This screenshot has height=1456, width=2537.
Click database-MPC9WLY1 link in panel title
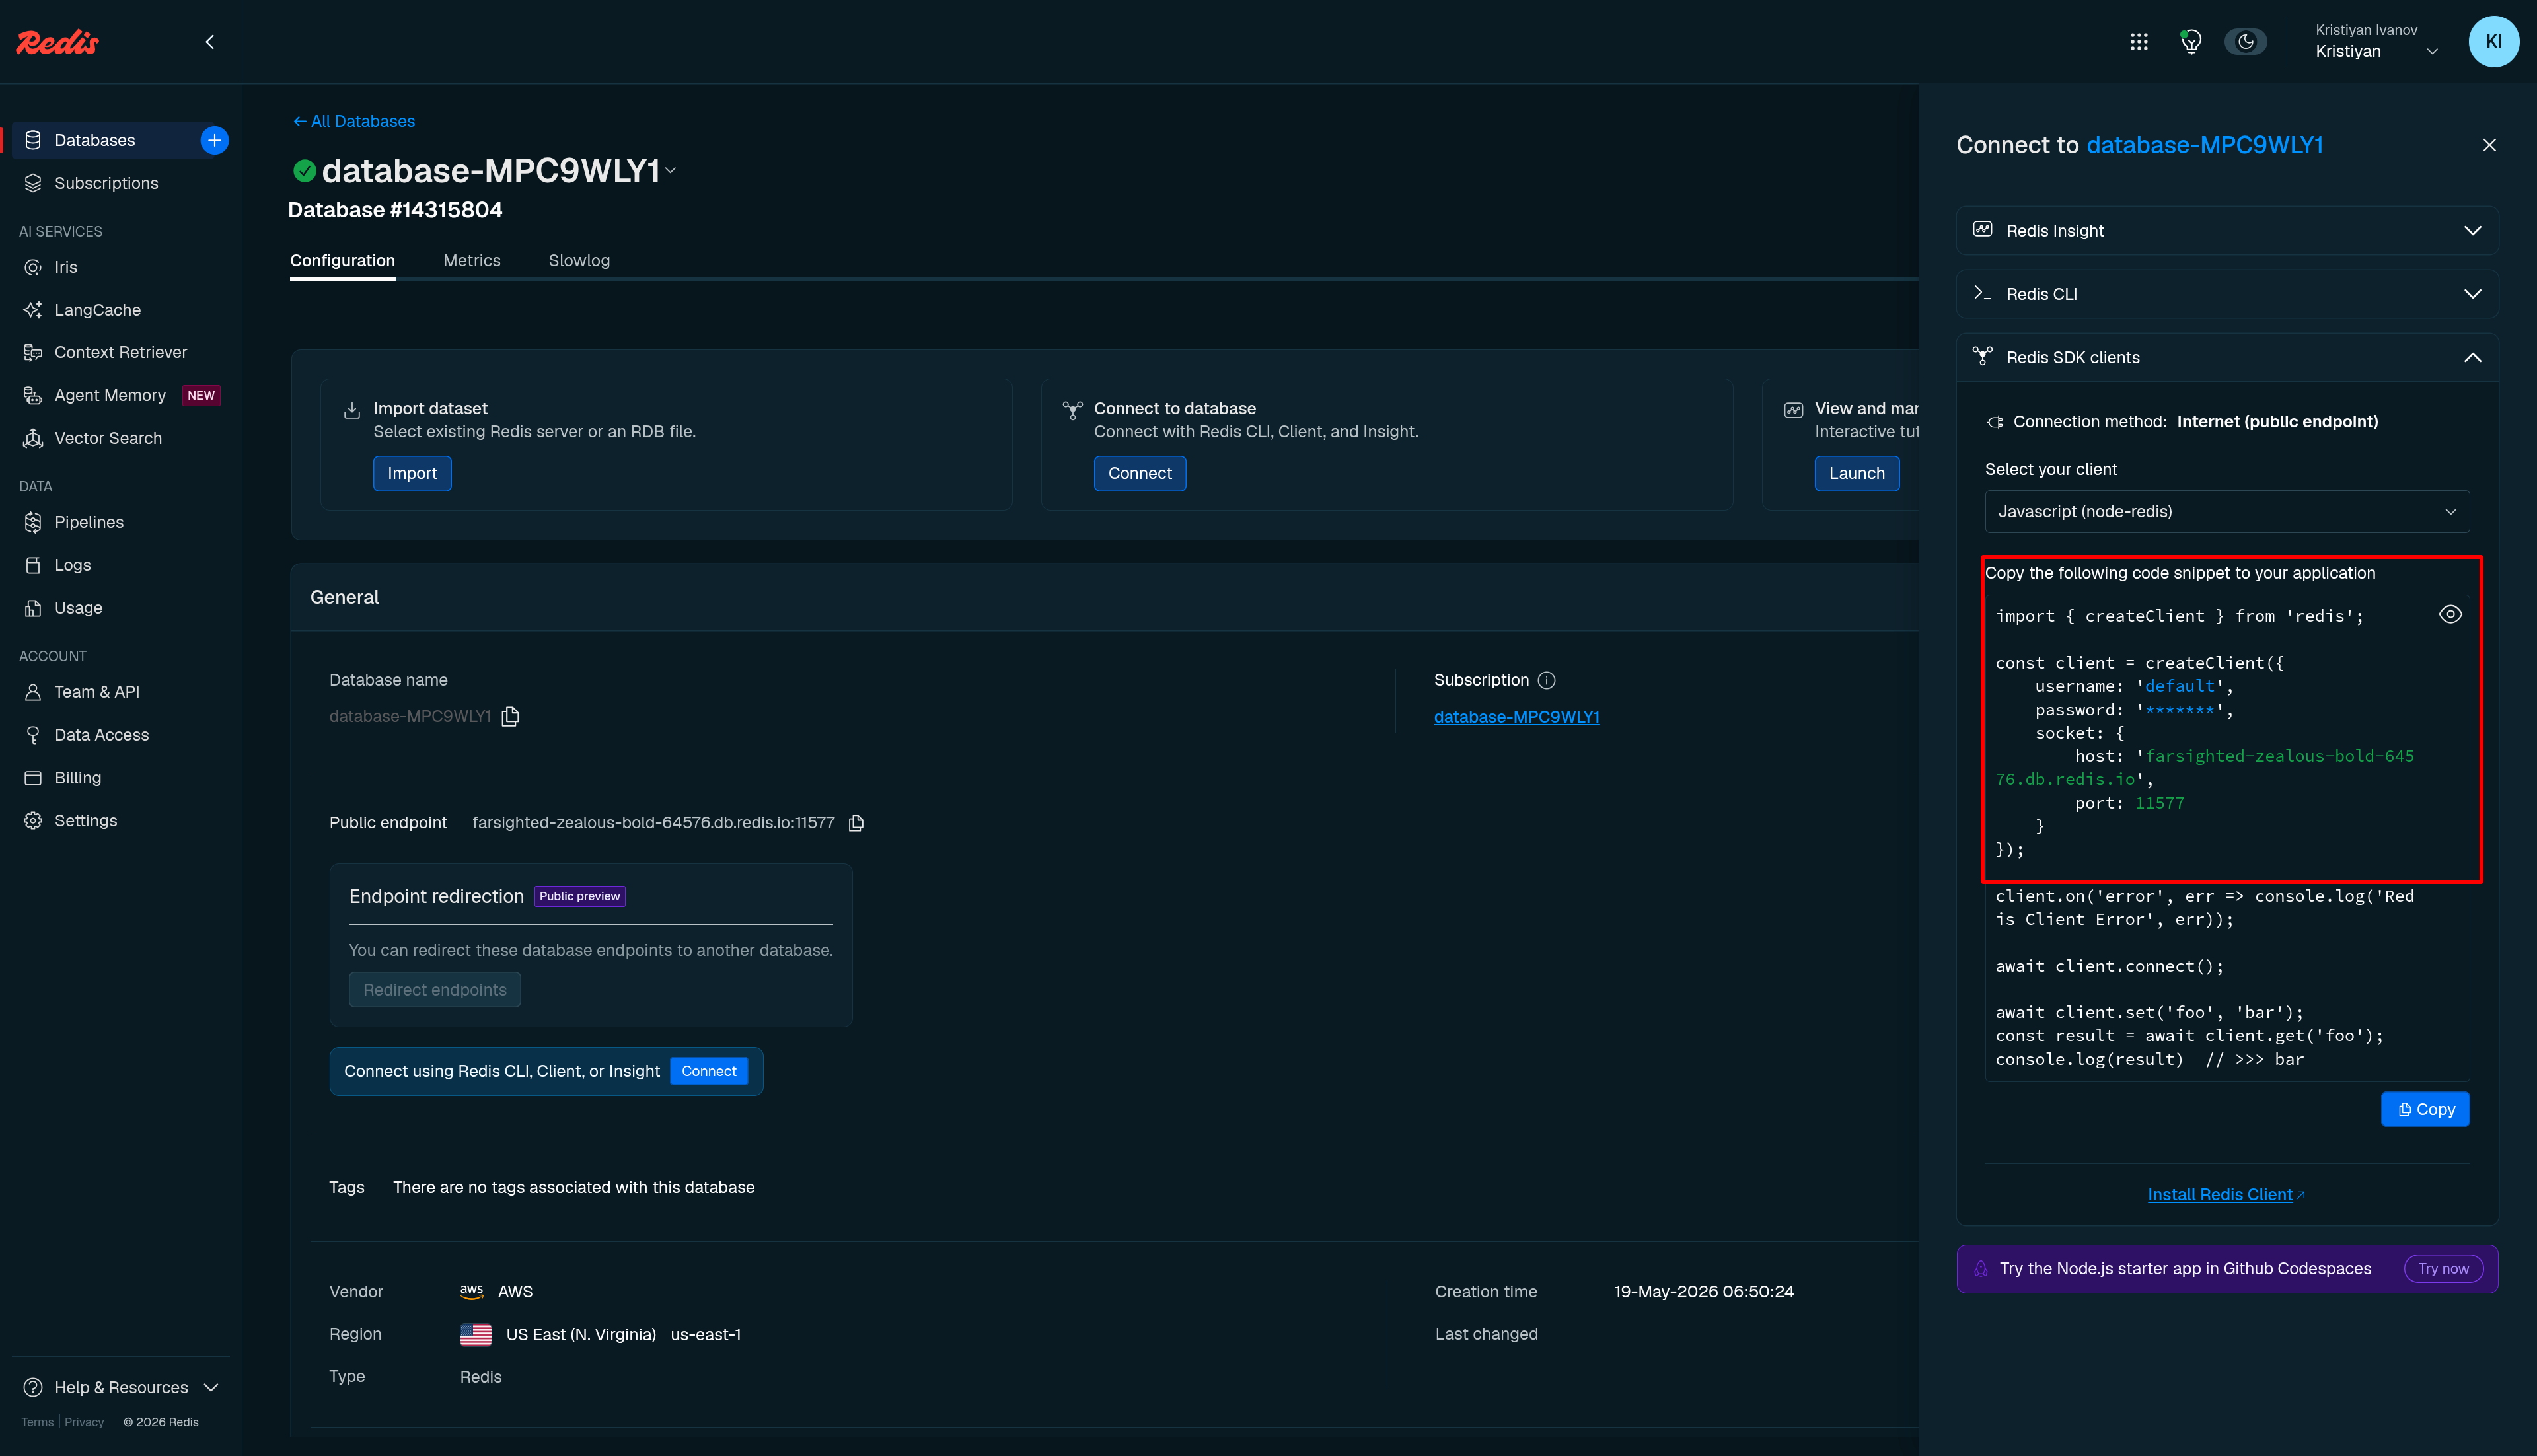click(x=2204, y=145)
